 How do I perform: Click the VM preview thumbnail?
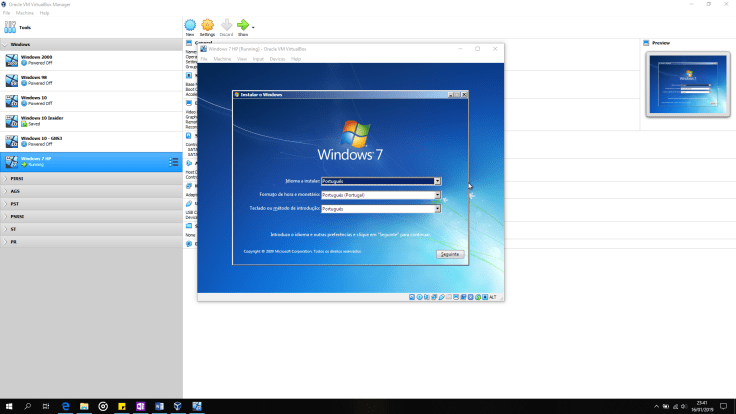pyautogui.click(x=686, y=85)
